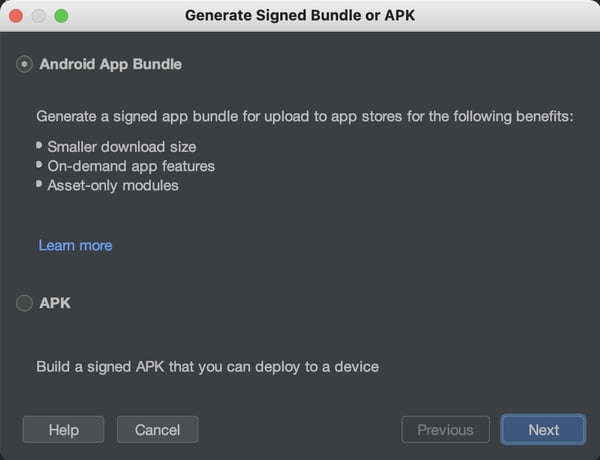Click the signed app bundle description line

click(305, 116)
